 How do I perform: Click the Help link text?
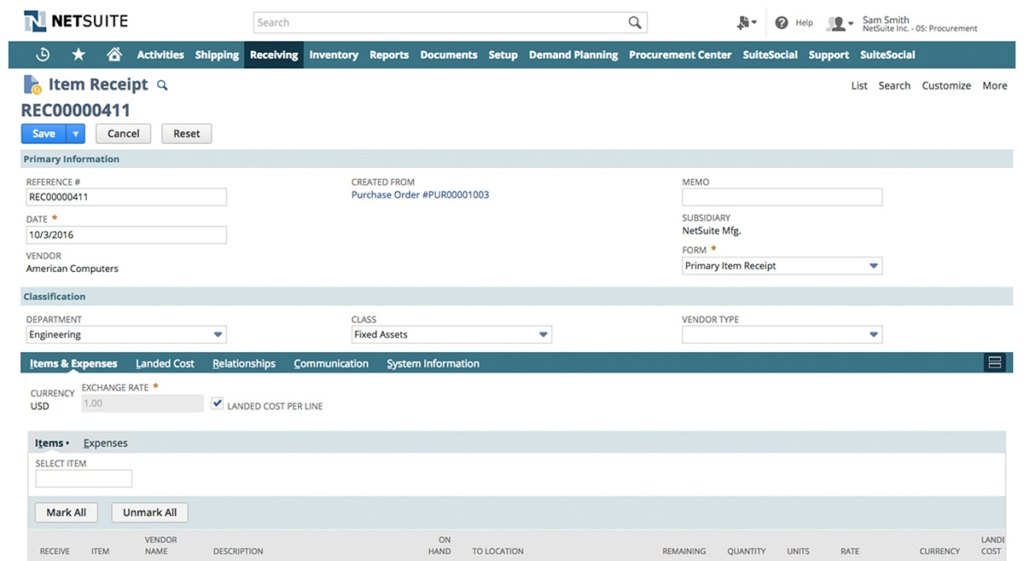tap(804, 23)
